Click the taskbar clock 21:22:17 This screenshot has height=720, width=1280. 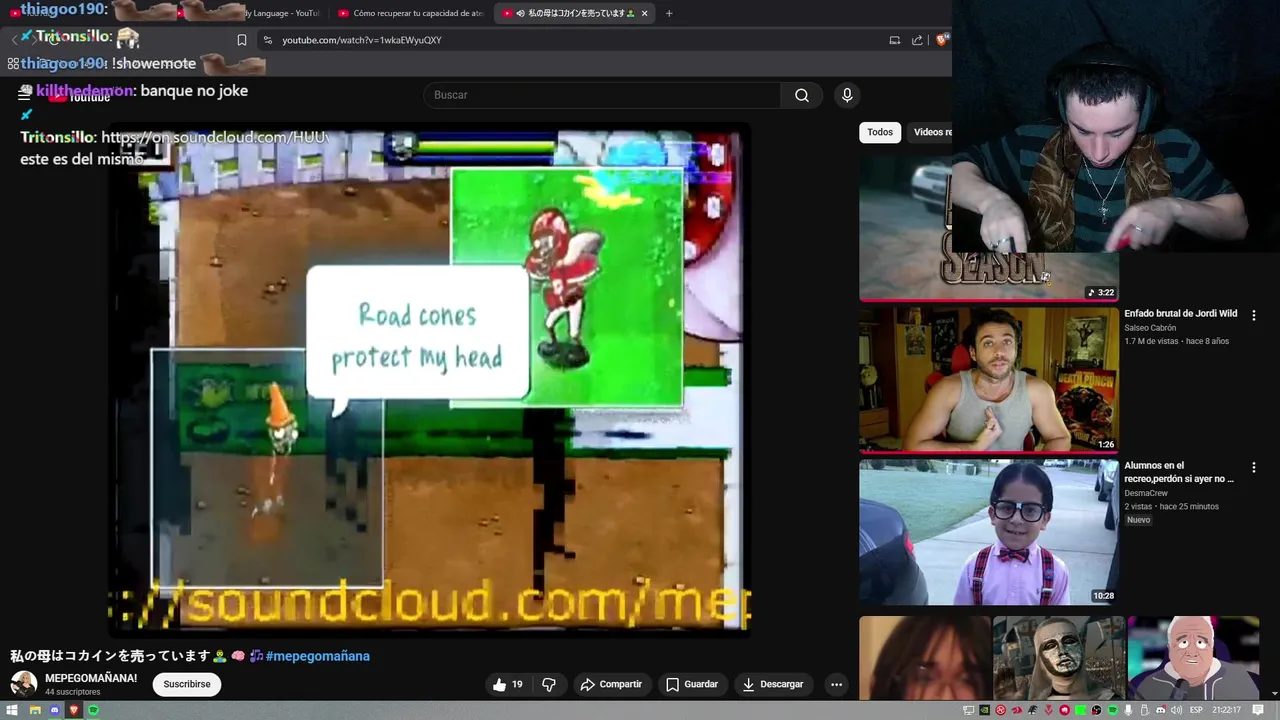click(1226, 710)
